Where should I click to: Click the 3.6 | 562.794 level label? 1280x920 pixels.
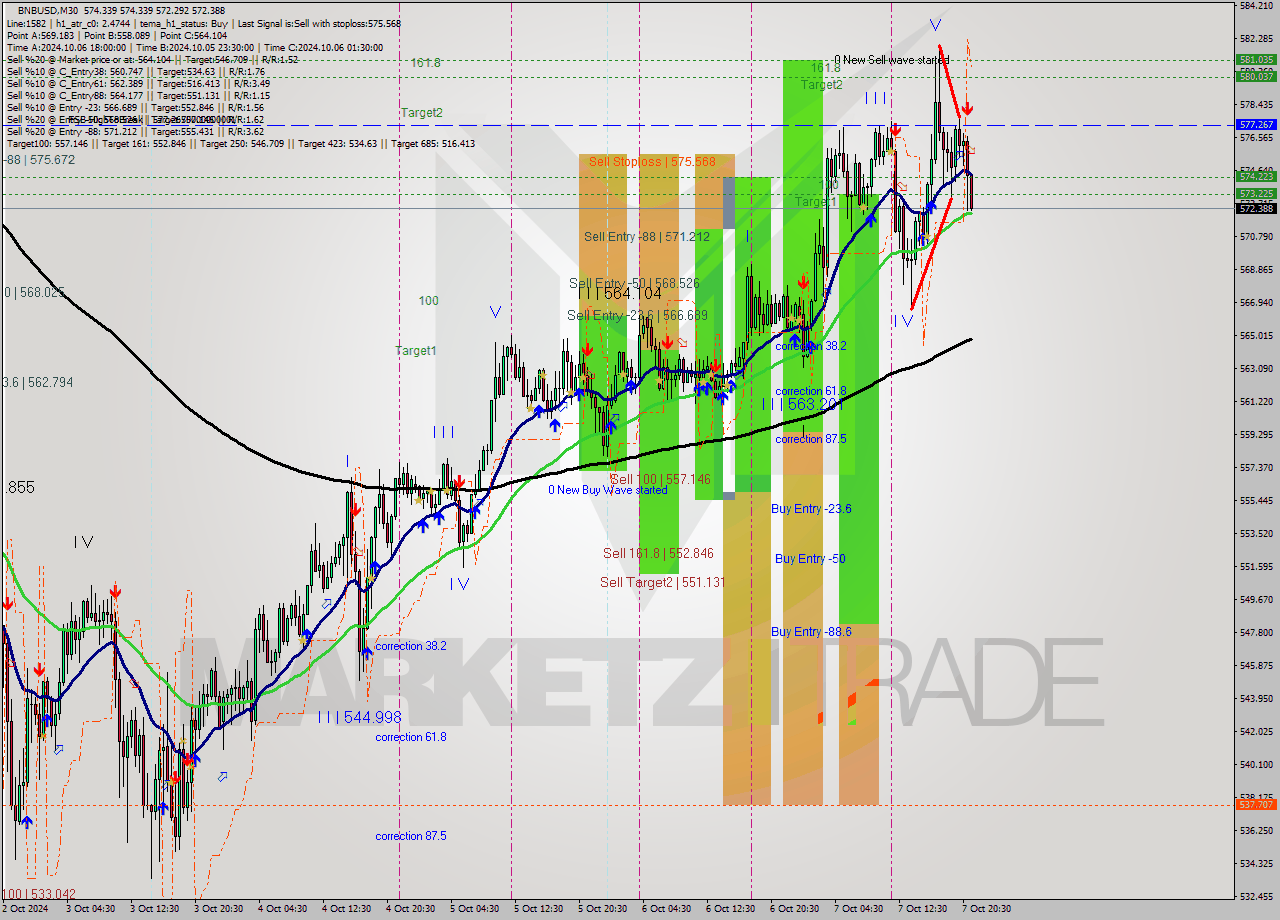[x=38, y=382]
